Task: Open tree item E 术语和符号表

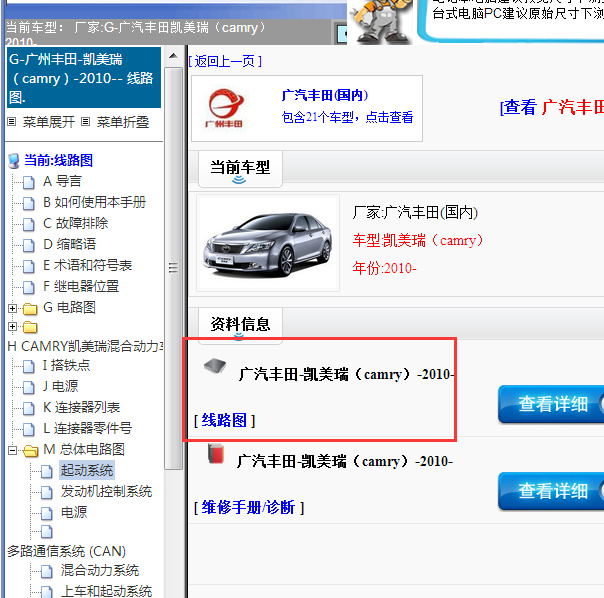Action: (x=87, y=265)
